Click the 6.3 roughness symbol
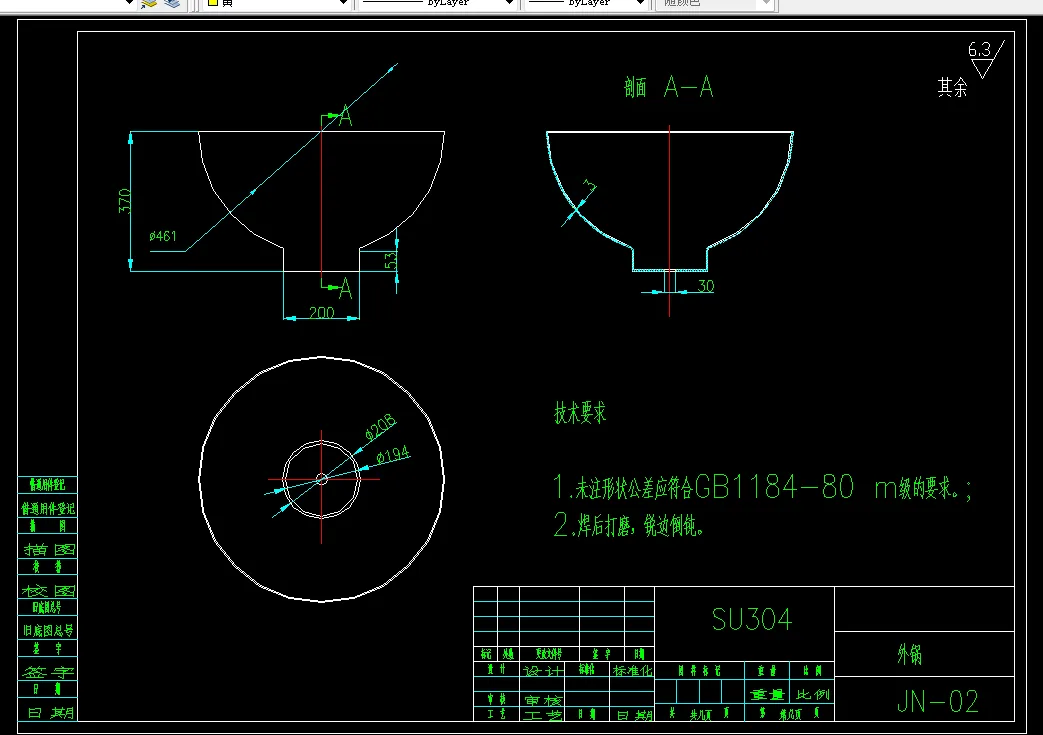This screenshot has width=1043, height=735. click(x=984, y=59)
